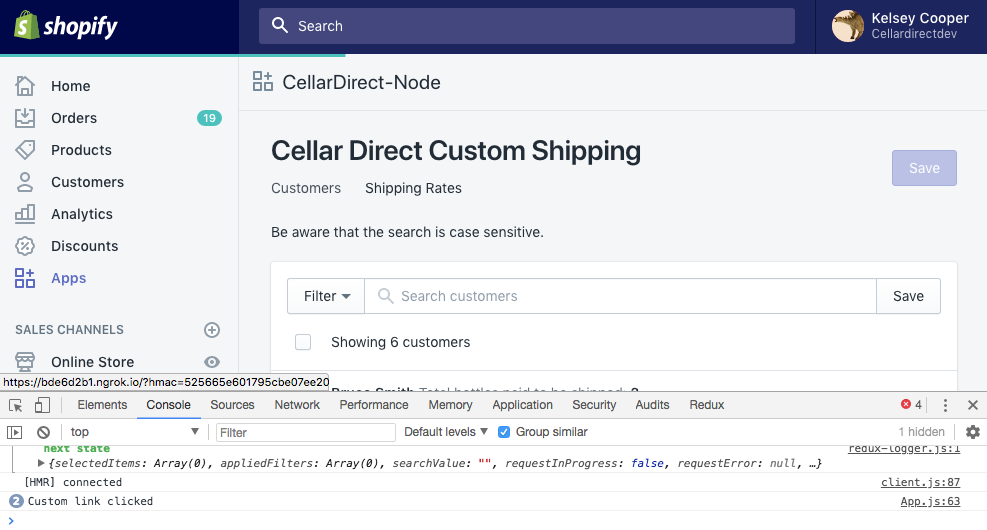Open the Security tab
Viewport: 987px width, 530px height.
click(594, 405)
